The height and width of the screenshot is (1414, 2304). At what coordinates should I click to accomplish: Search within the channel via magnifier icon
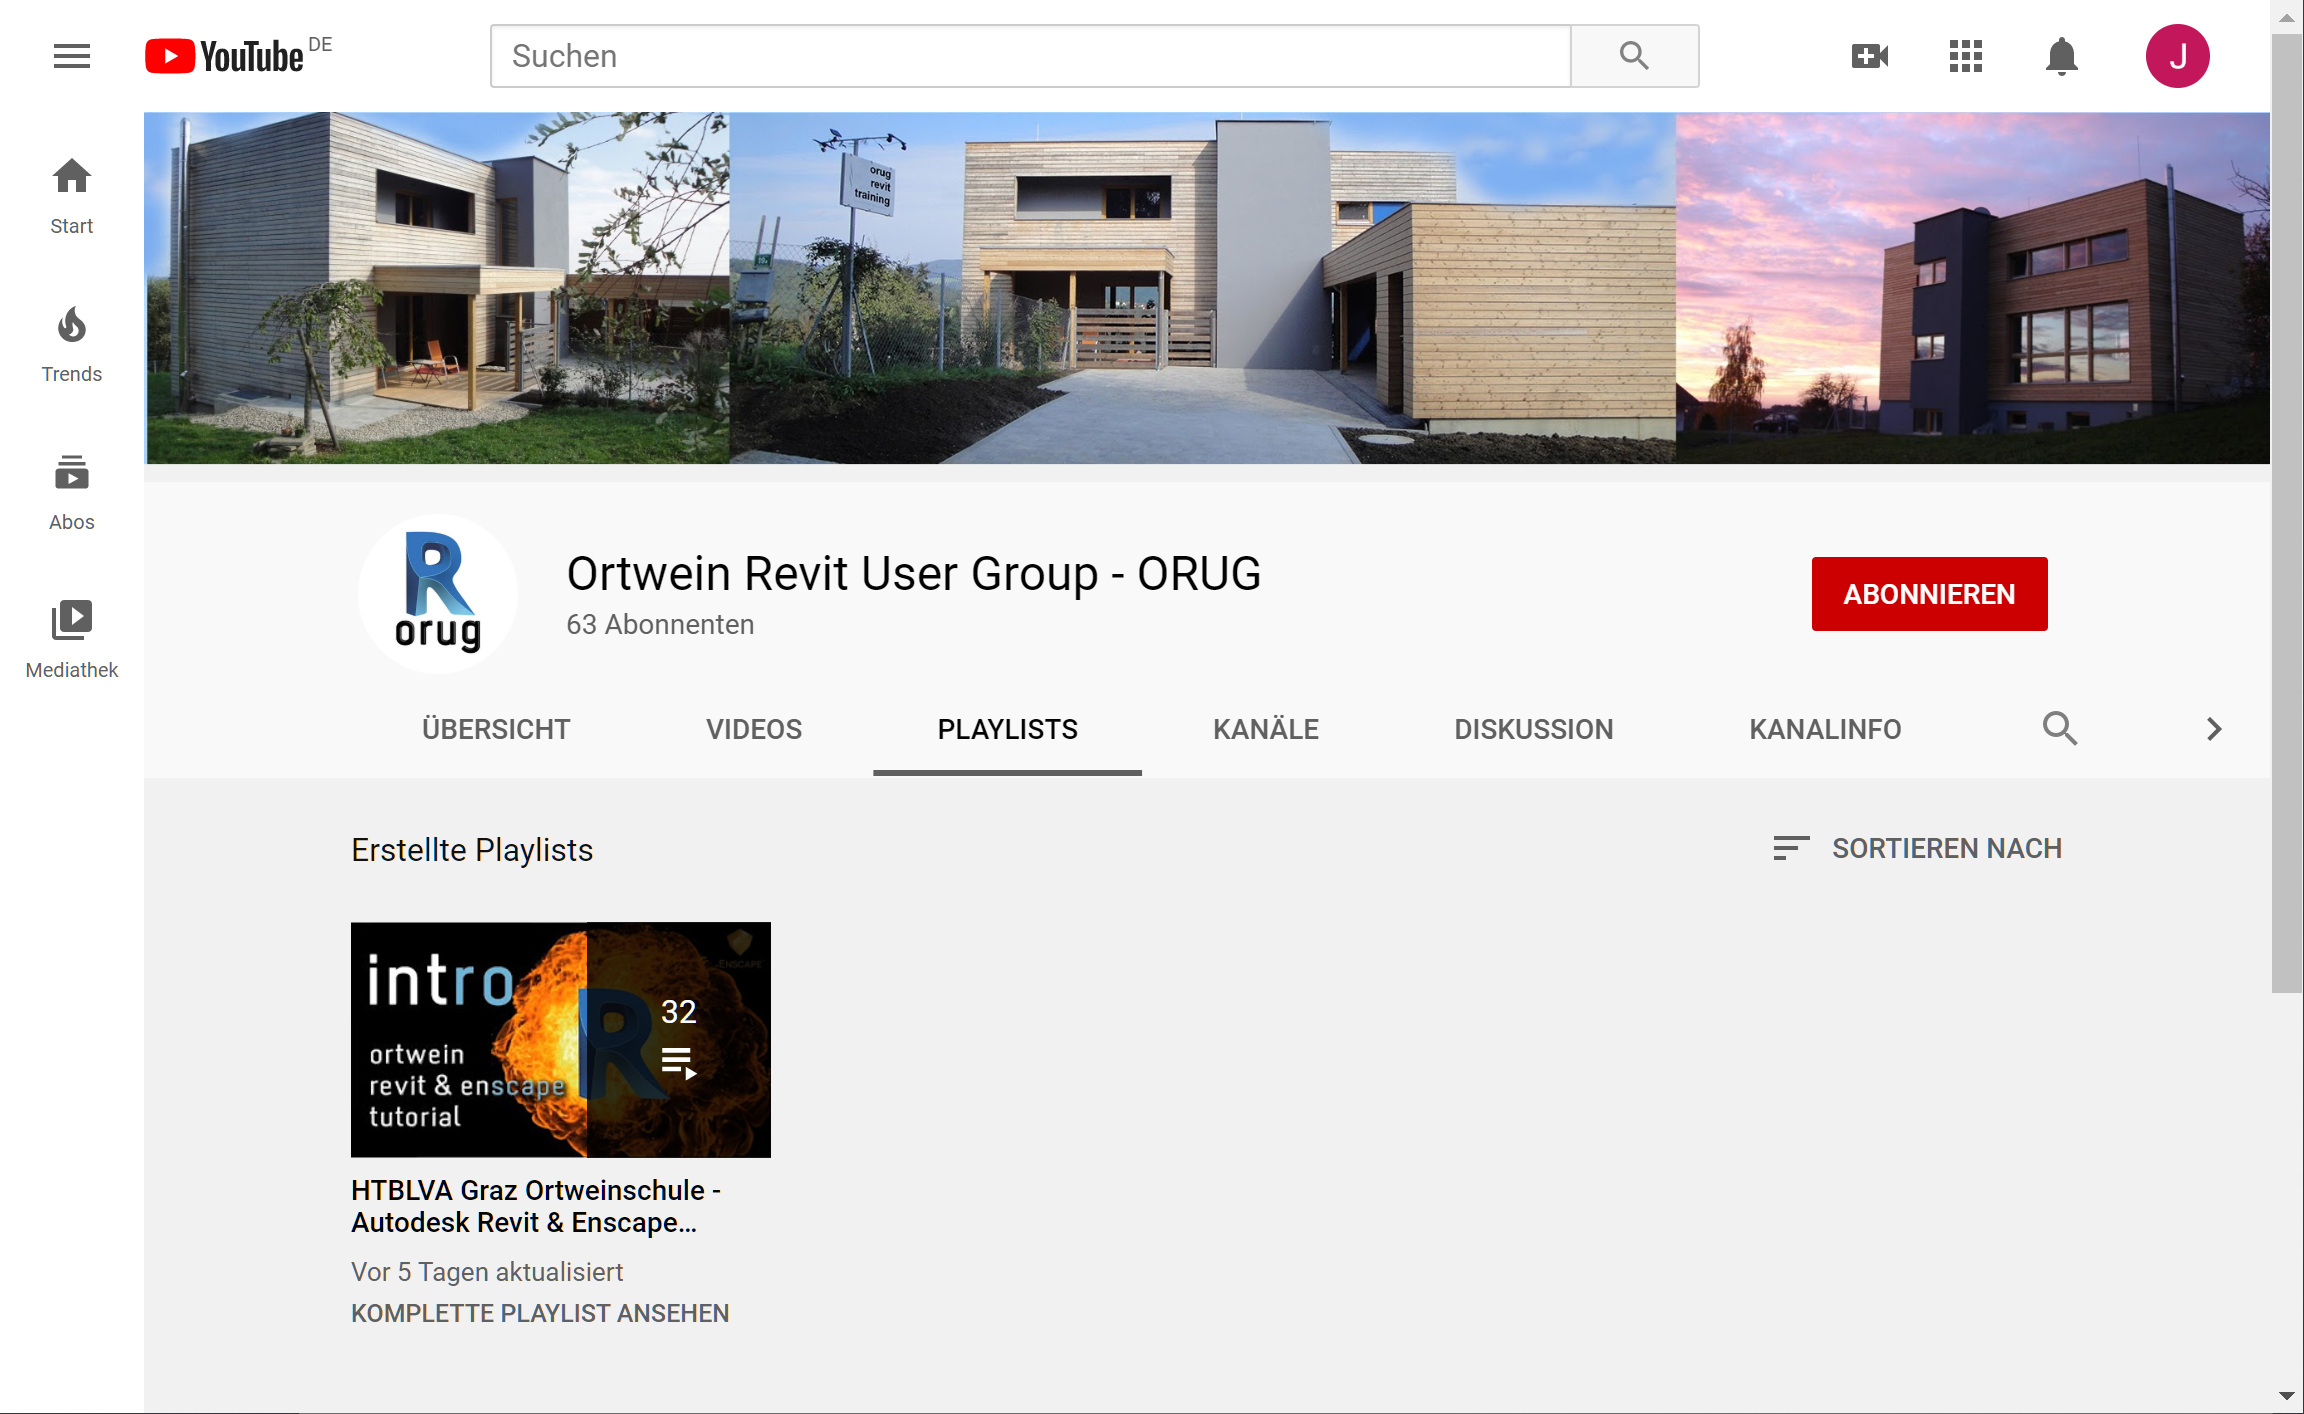(2059, 728)
